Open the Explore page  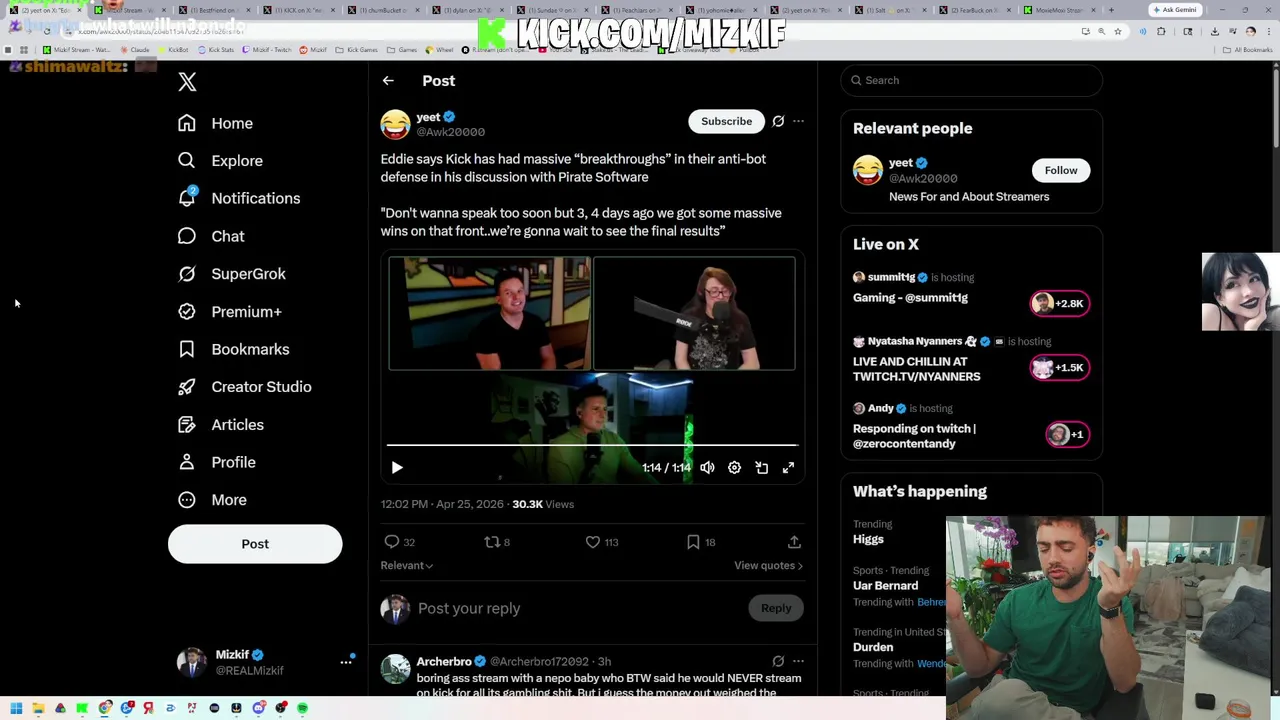tap(221, 161)
